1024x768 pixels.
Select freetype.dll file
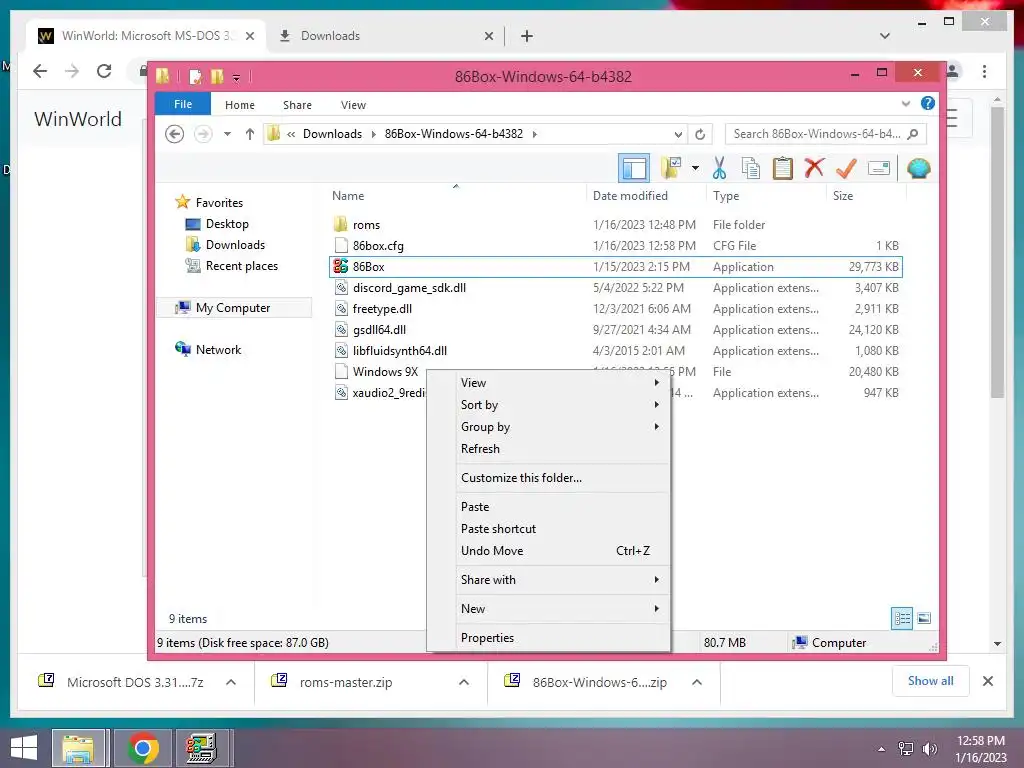pyautogui.click(x=382, y=308)
